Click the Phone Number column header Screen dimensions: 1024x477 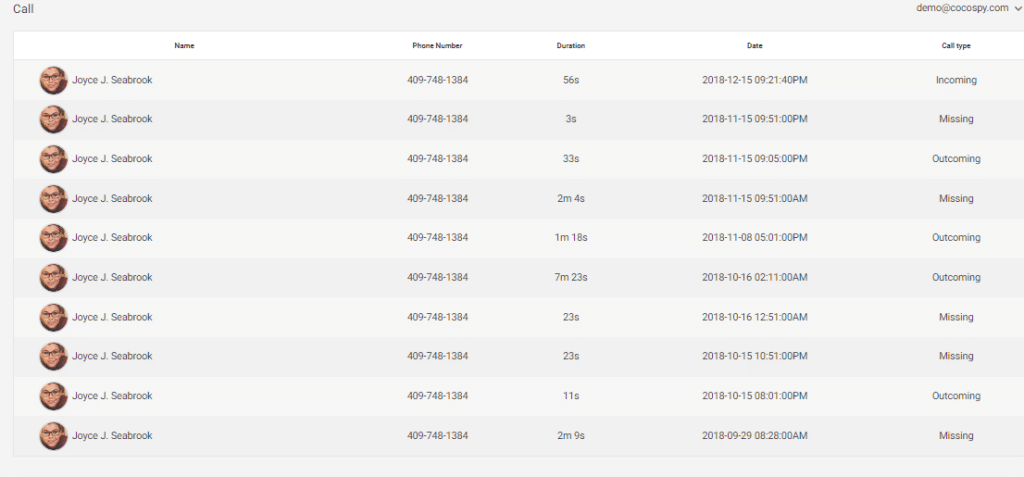click(x=438, y=46)
